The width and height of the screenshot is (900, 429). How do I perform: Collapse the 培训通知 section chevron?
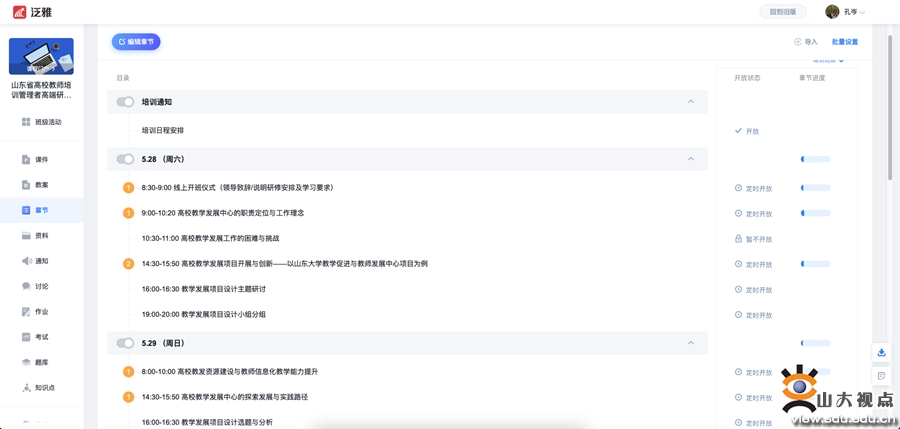tap(691, 102)
